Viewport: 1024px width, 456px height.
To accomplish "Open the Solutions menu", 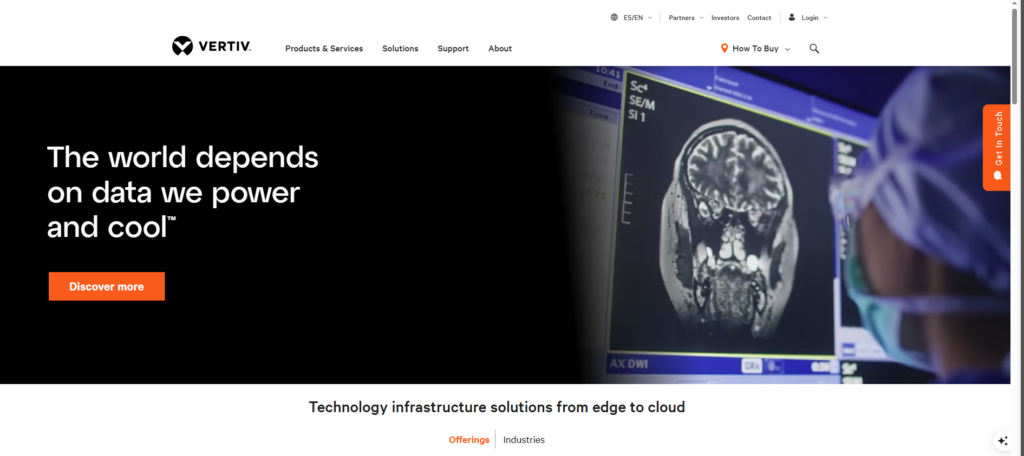I will click(400, 48).
